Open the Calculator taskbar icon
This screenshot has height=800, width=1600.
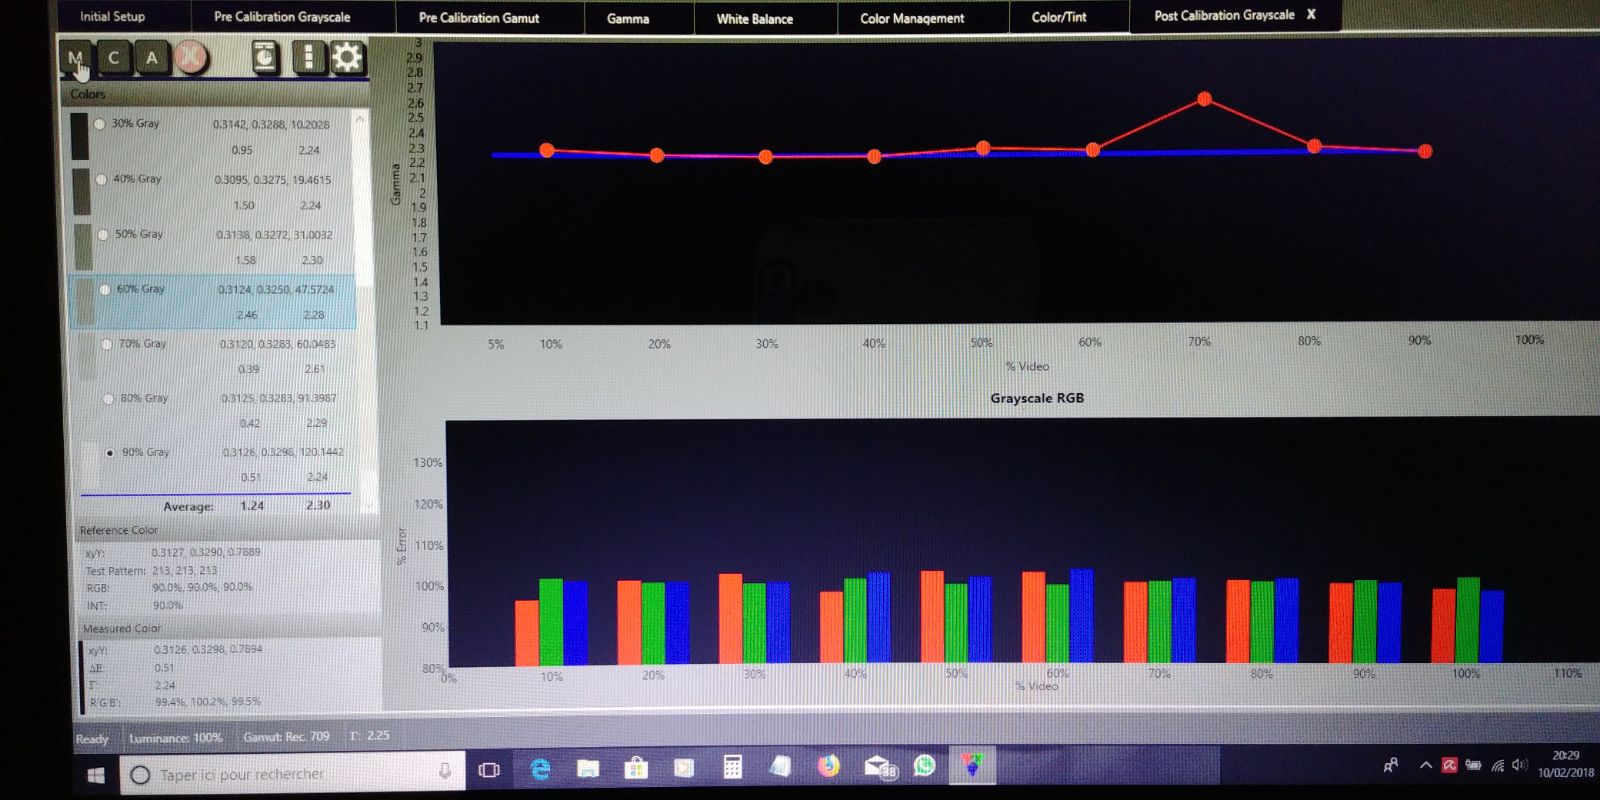click(732, 767)
